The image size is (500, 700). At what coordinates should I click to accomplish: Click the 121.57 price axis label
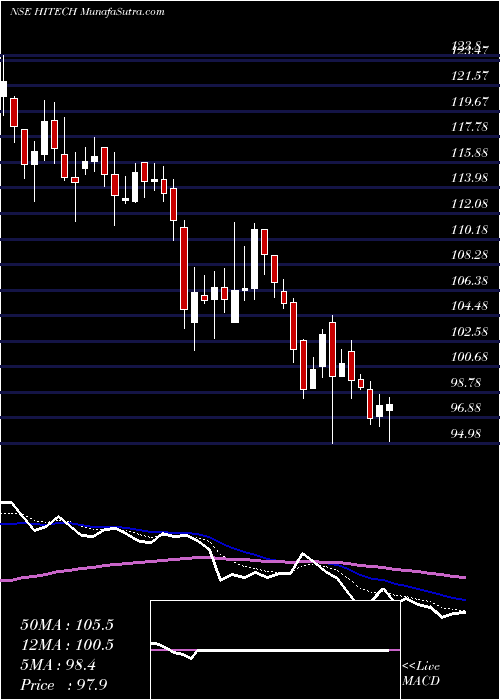click(469, 76)
